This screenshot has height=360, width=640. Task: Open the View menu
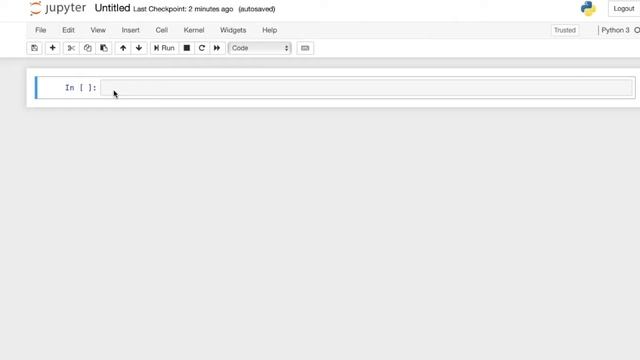[98, 30]
